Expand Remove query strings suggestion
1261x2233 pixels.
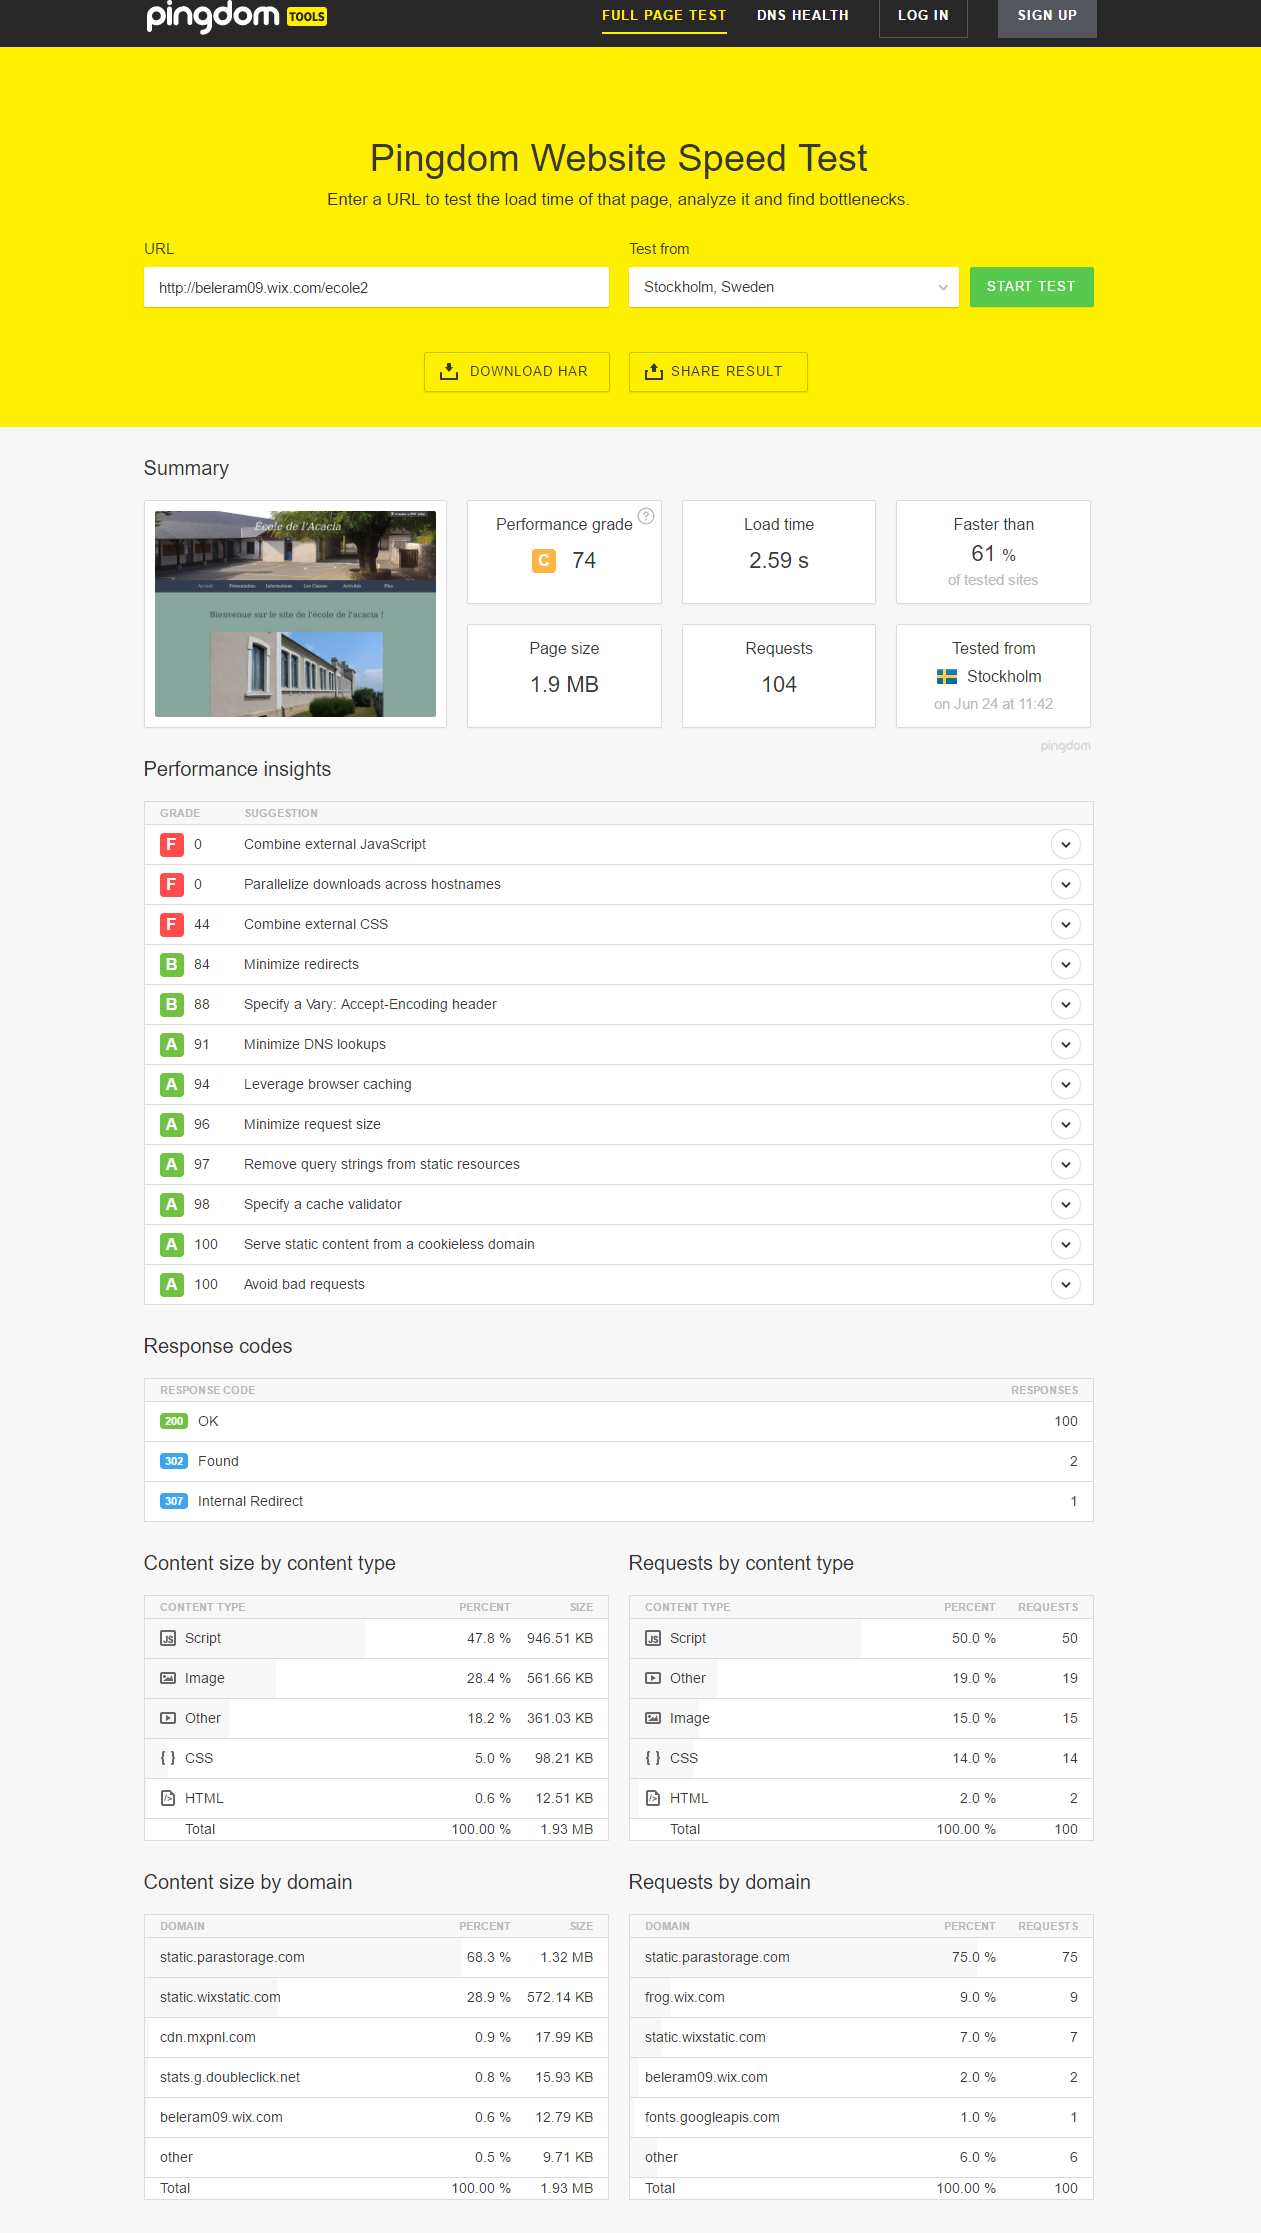pos(1066,1165)
